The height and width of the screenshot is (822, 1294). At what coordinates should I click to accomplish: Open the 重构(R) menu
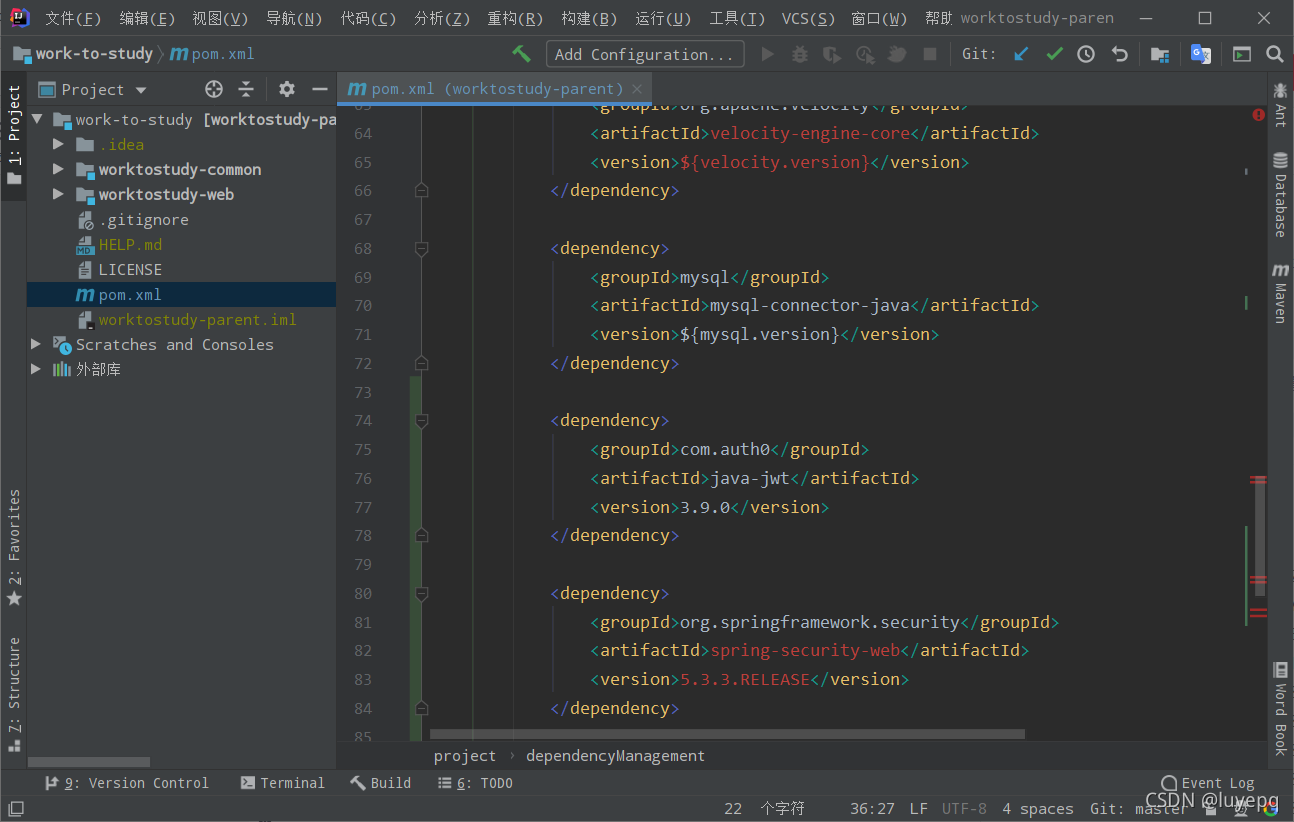coord(515,18)
